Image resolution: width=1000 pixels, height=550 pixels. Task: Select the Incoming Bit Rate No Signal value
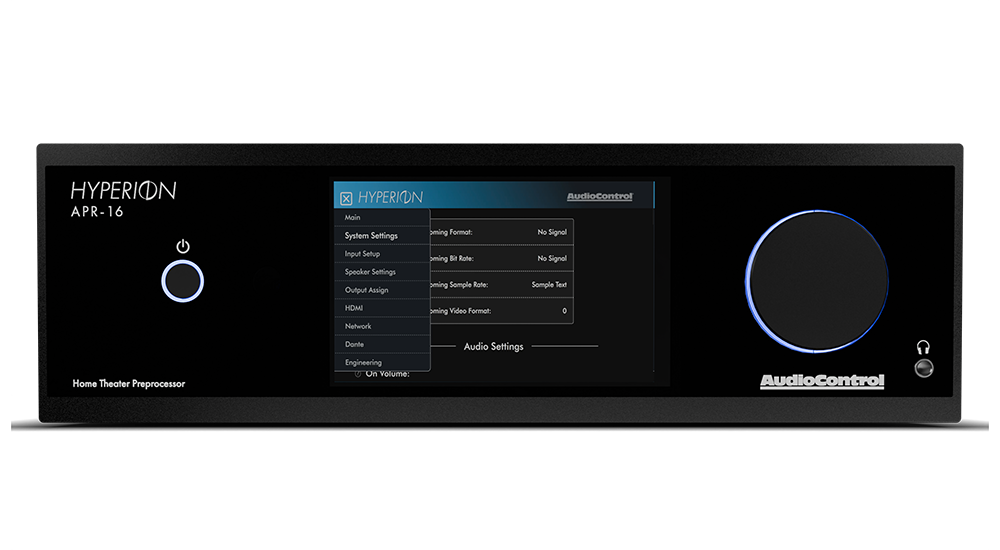point(552,258)
